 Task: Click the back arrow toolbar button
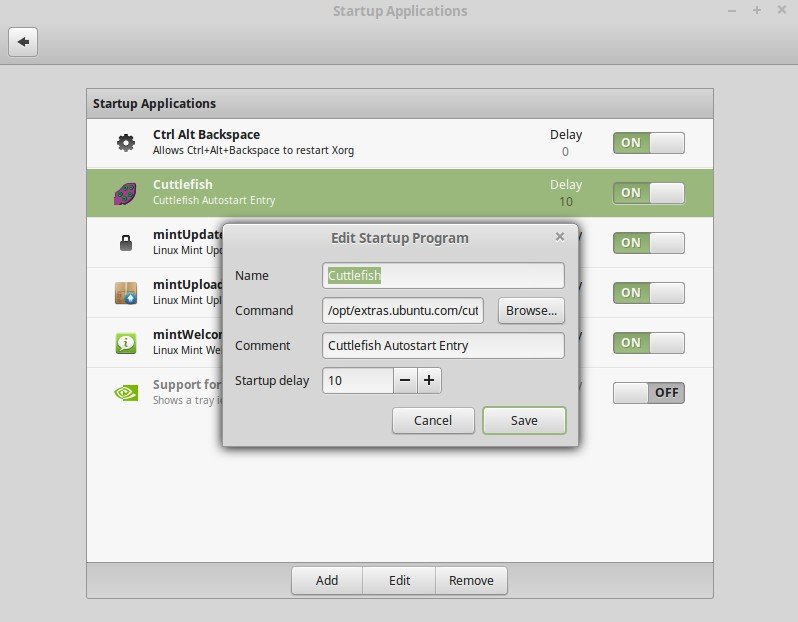23,42
